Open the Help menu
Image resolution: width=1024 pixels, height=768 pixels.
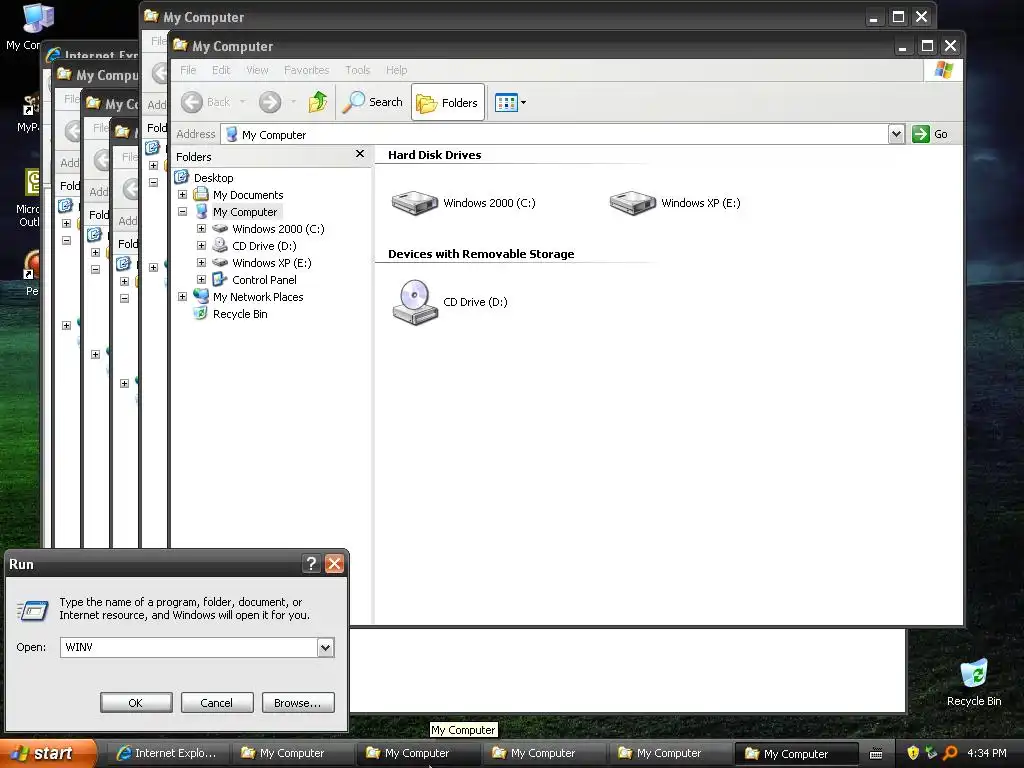click(x=396, y=70)
